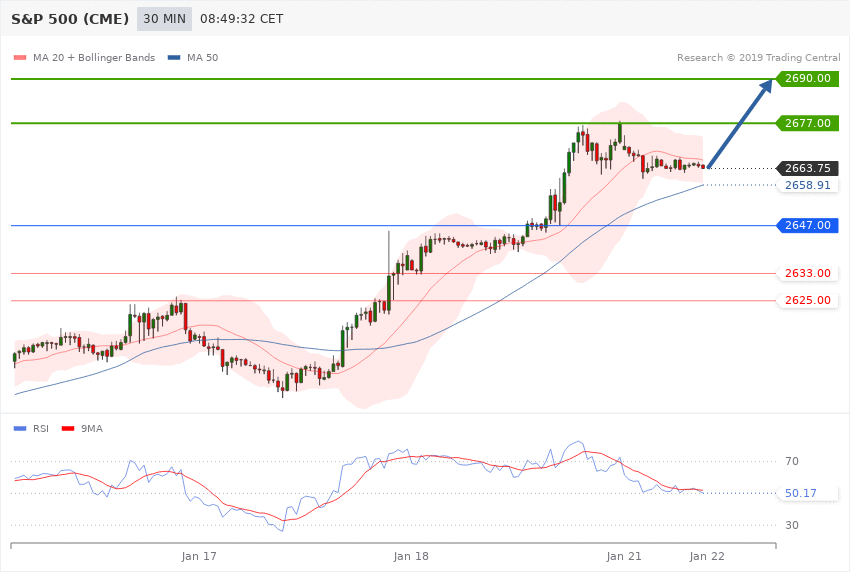
Task: Click the Jan 22 date axis label
Action: click(707, 556)
